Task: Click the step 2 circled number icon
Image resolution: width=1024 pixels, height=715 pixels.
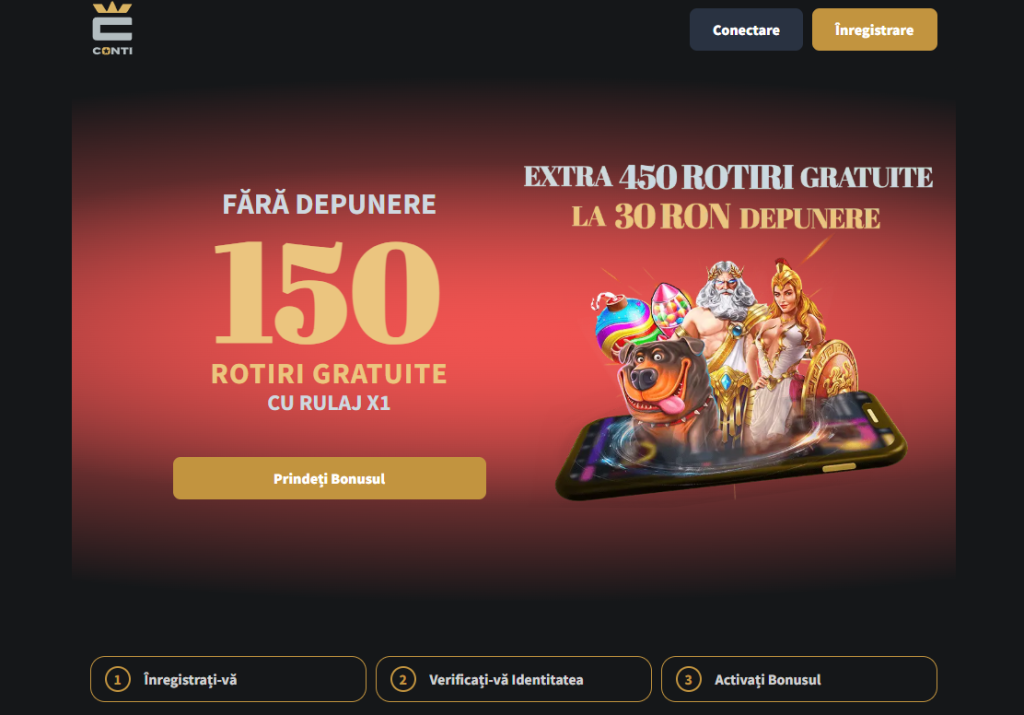Action: click(x=403, y=680)
